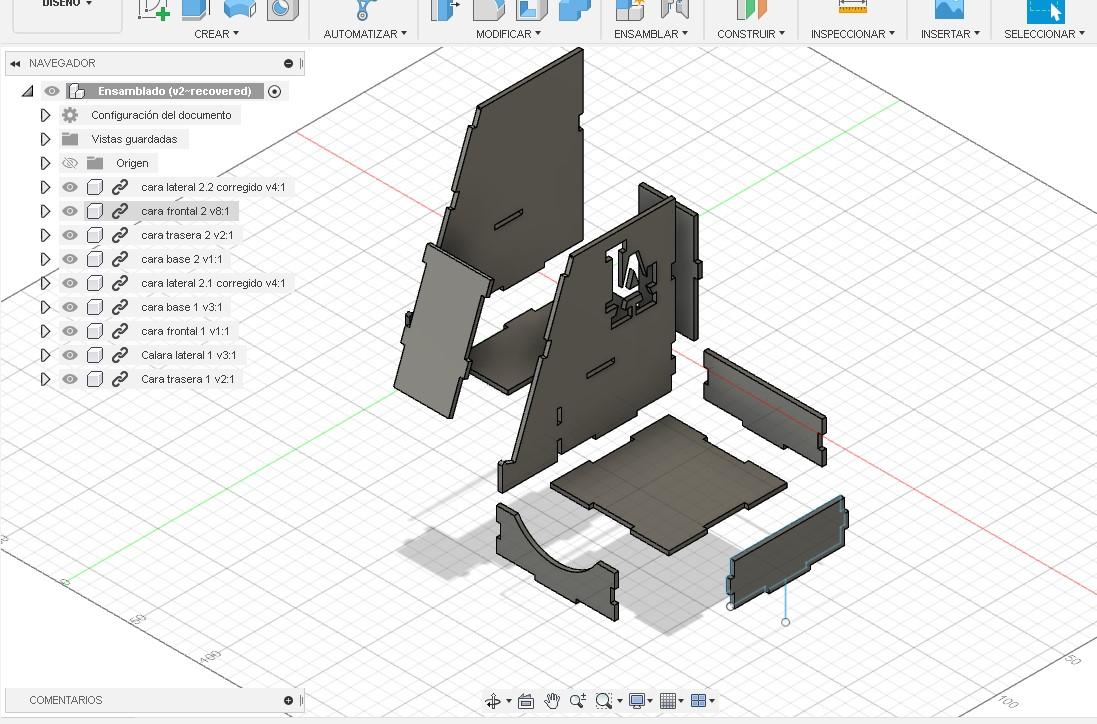The height and width of the screenshot is (724, 1097).
Task: Expand Configuración del documento node
Action: pos(45,115)
